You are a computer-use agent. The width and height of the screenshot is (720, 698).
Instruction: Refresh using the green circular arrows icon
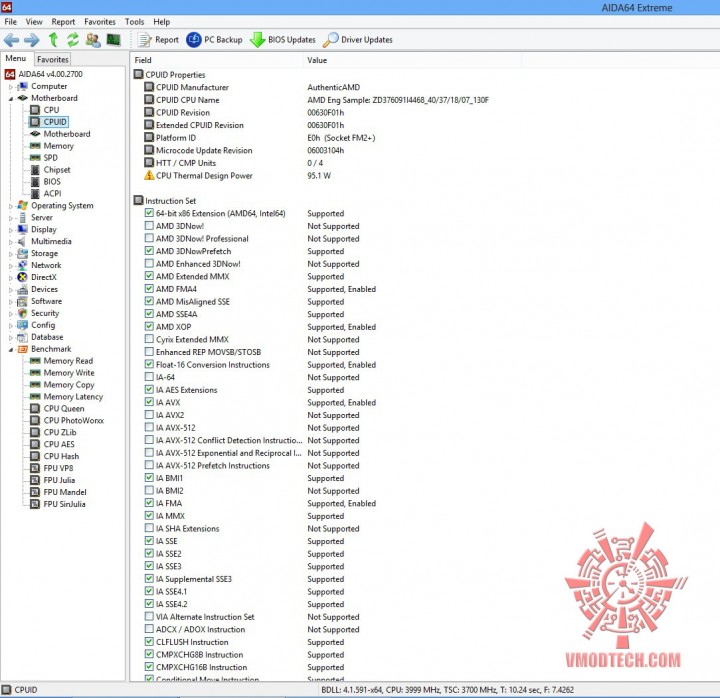click(x=73, y=40)
